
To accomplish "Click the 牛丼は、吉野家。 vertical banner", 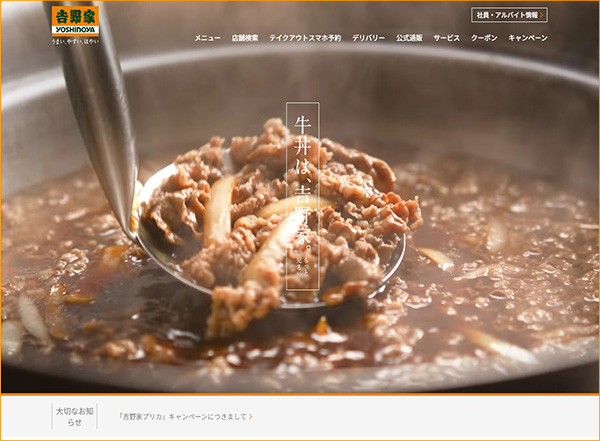I will tap(303, 196).
